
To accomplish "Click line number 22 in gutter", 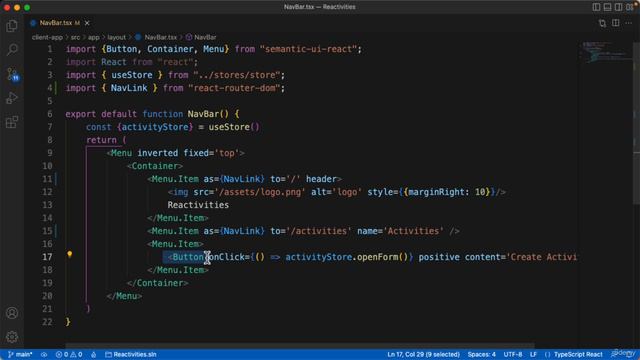I will (x=47, y=322).
